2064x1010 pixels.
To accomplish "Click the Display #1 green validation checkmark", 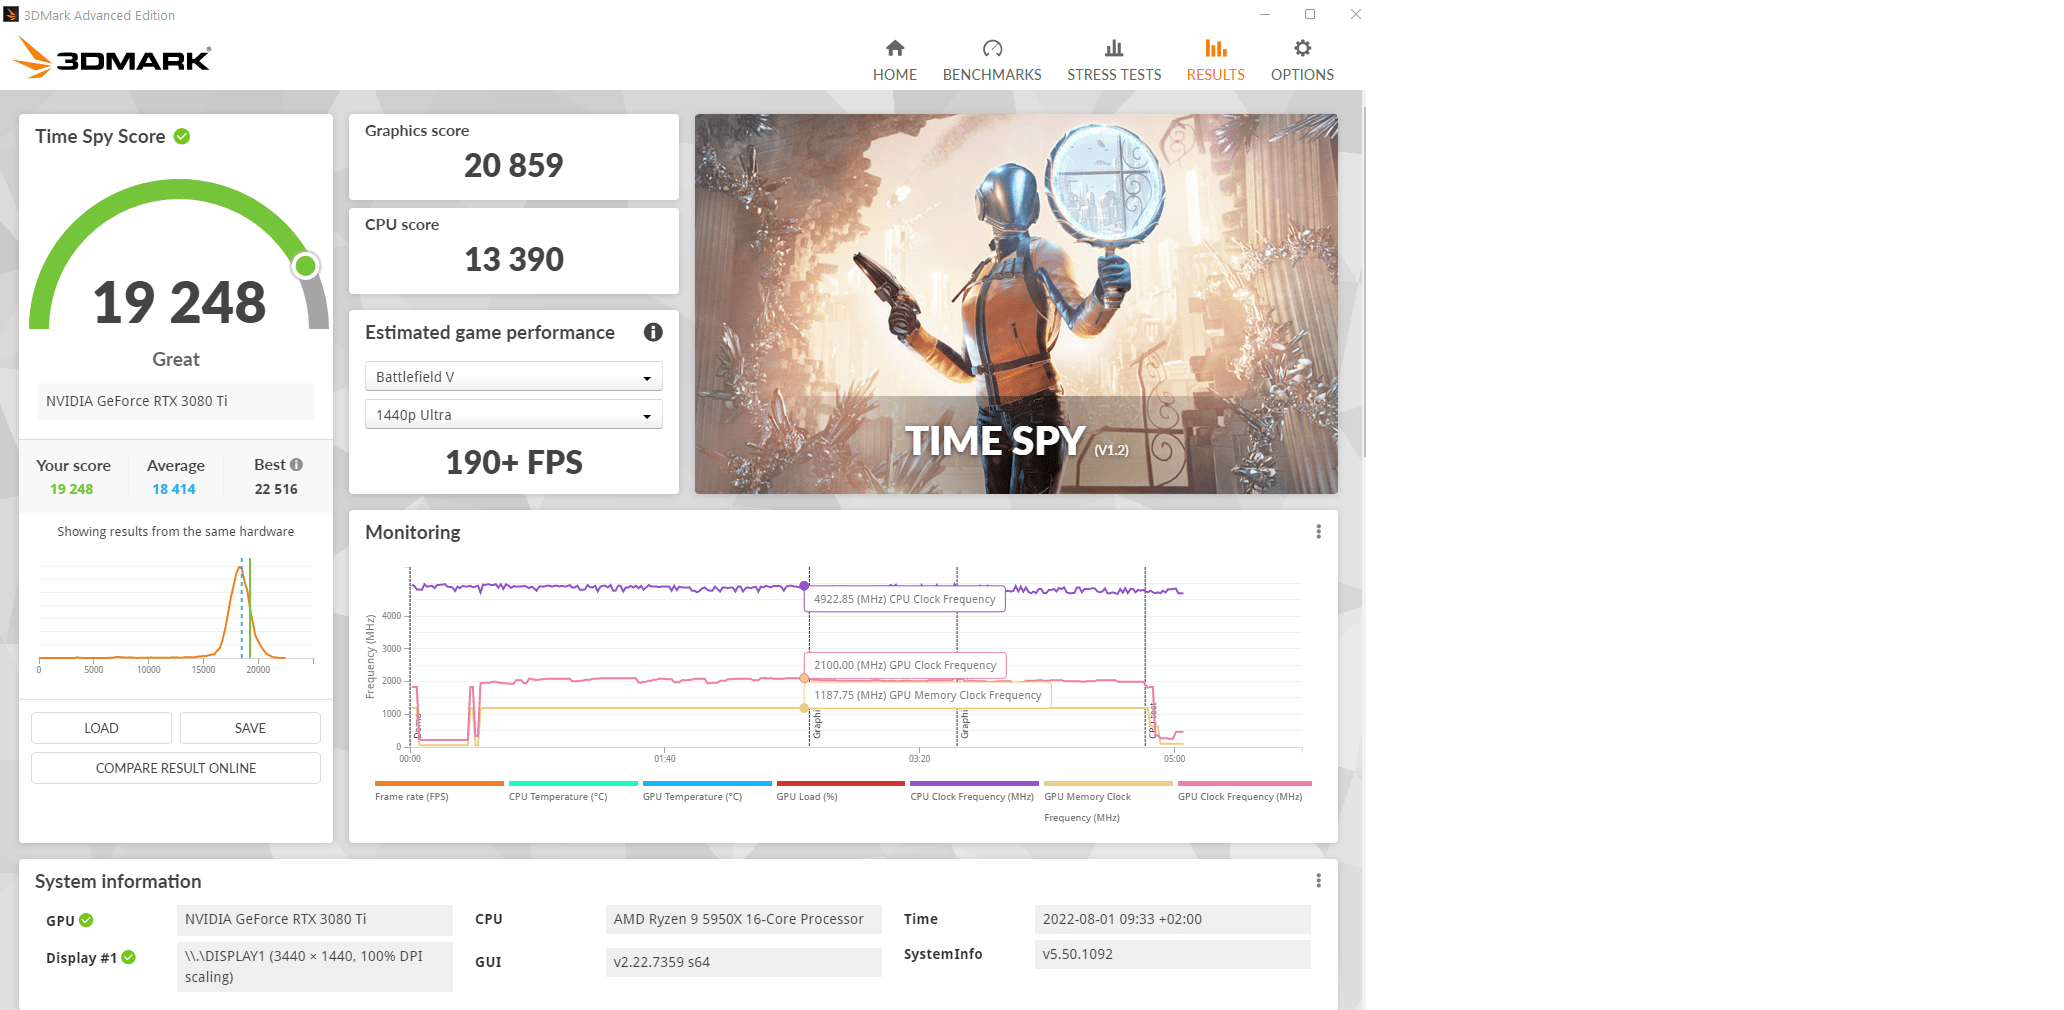I will pyautogui.click(x=128, y=957).
